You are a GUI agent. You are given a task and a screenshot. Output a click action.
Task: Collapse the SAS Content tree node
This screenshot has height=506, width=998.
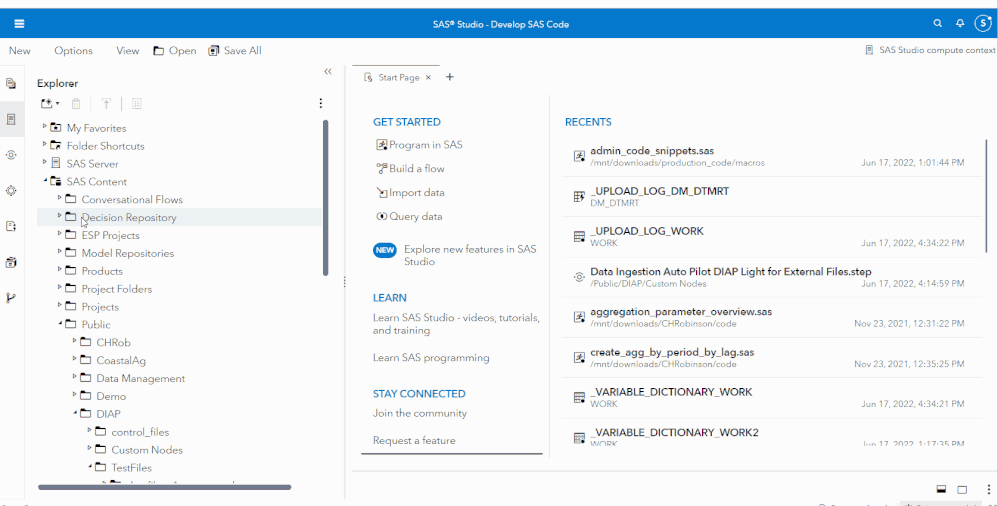click(x=44, y=181)
